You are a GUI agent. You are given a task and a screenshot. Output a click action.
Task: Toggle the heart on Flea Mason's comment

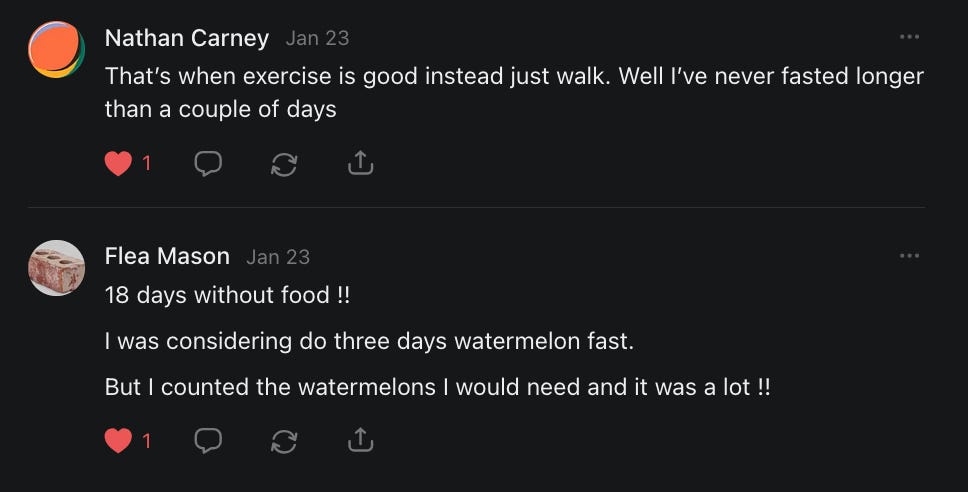[x=118, y=440]
